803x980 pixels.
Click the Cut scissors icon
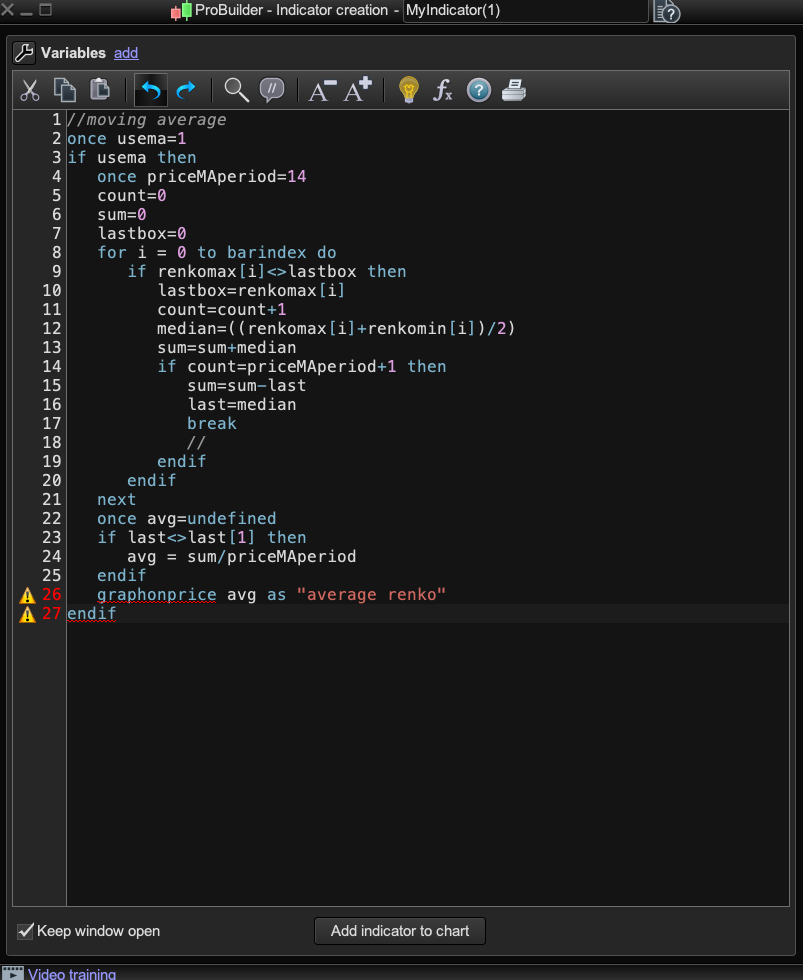[x=30, y=90]
